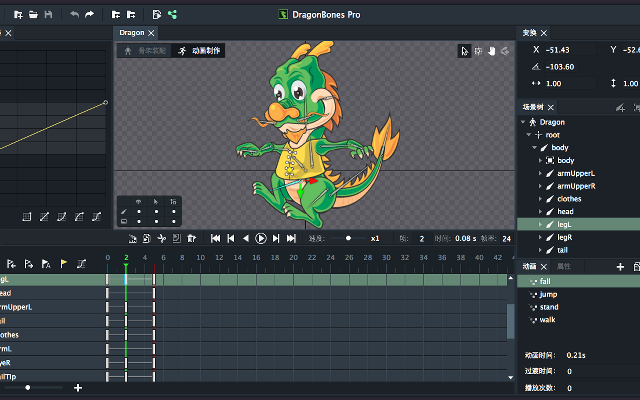Click the green Share icon
The image size is (640, 400).
click(x=172, y=15)
